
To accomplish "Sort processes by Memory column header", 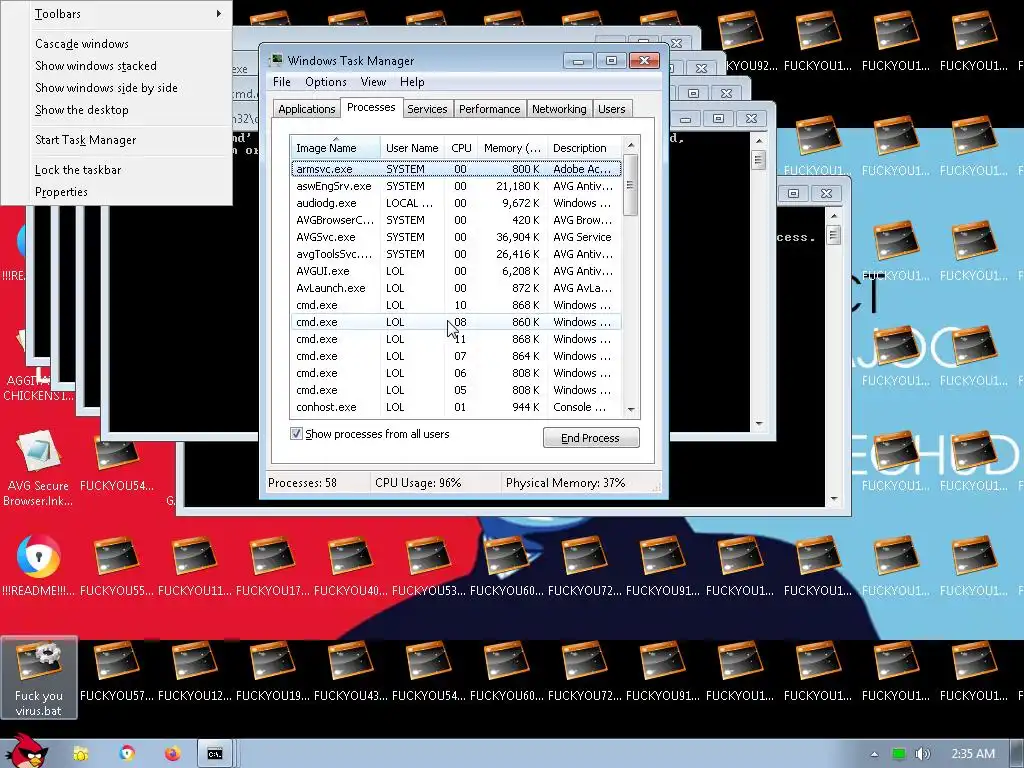I will (x=513, y=148).
